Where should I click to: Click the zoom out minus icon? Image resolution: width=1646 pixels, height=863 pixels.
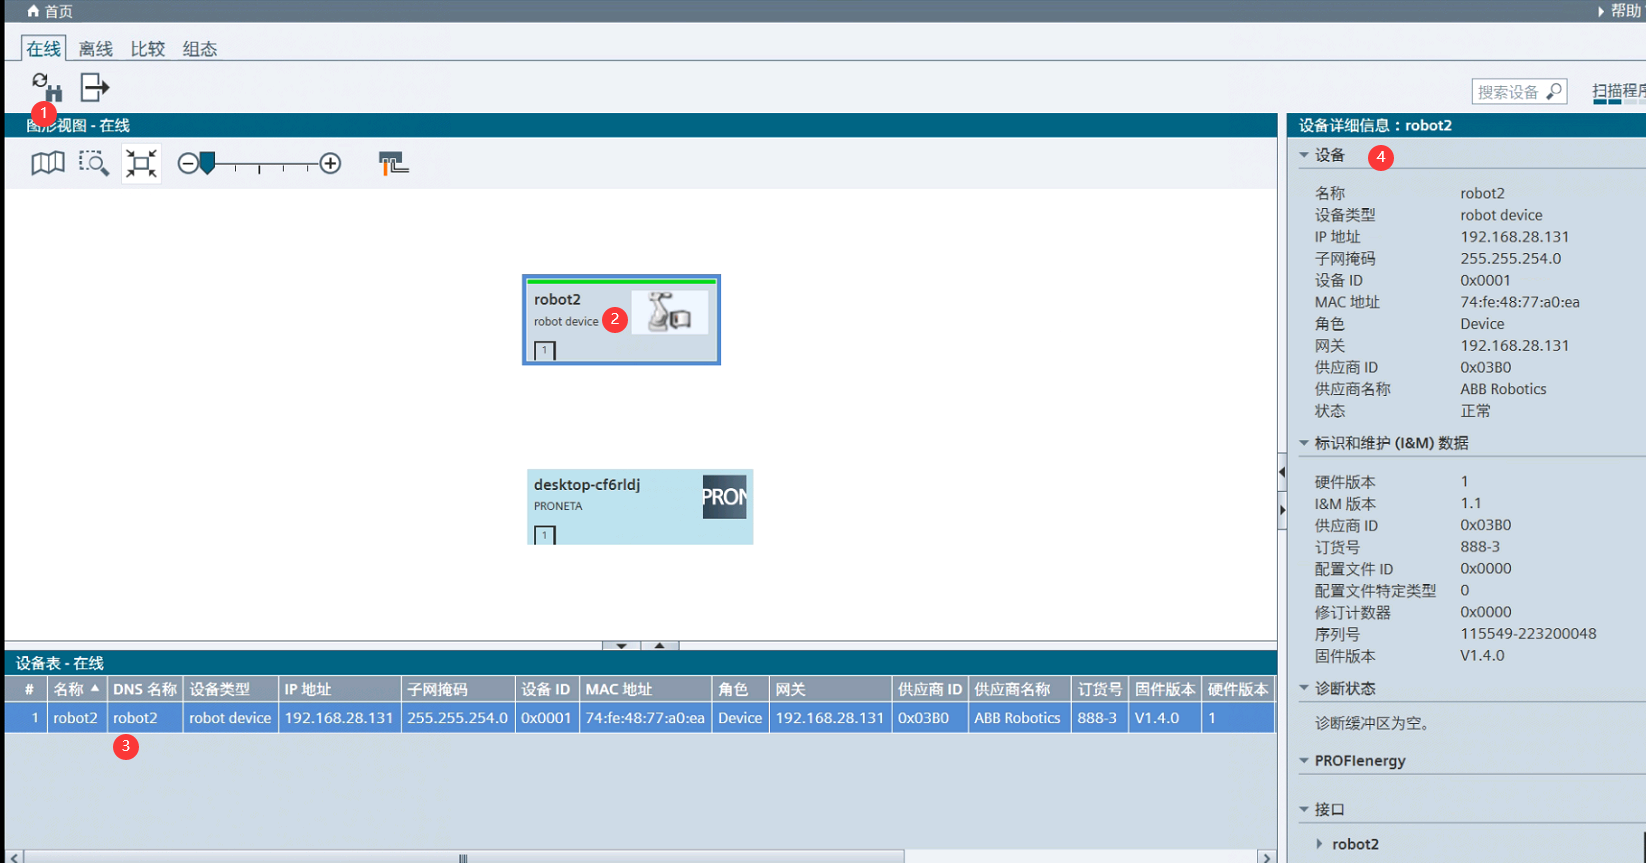188,163
